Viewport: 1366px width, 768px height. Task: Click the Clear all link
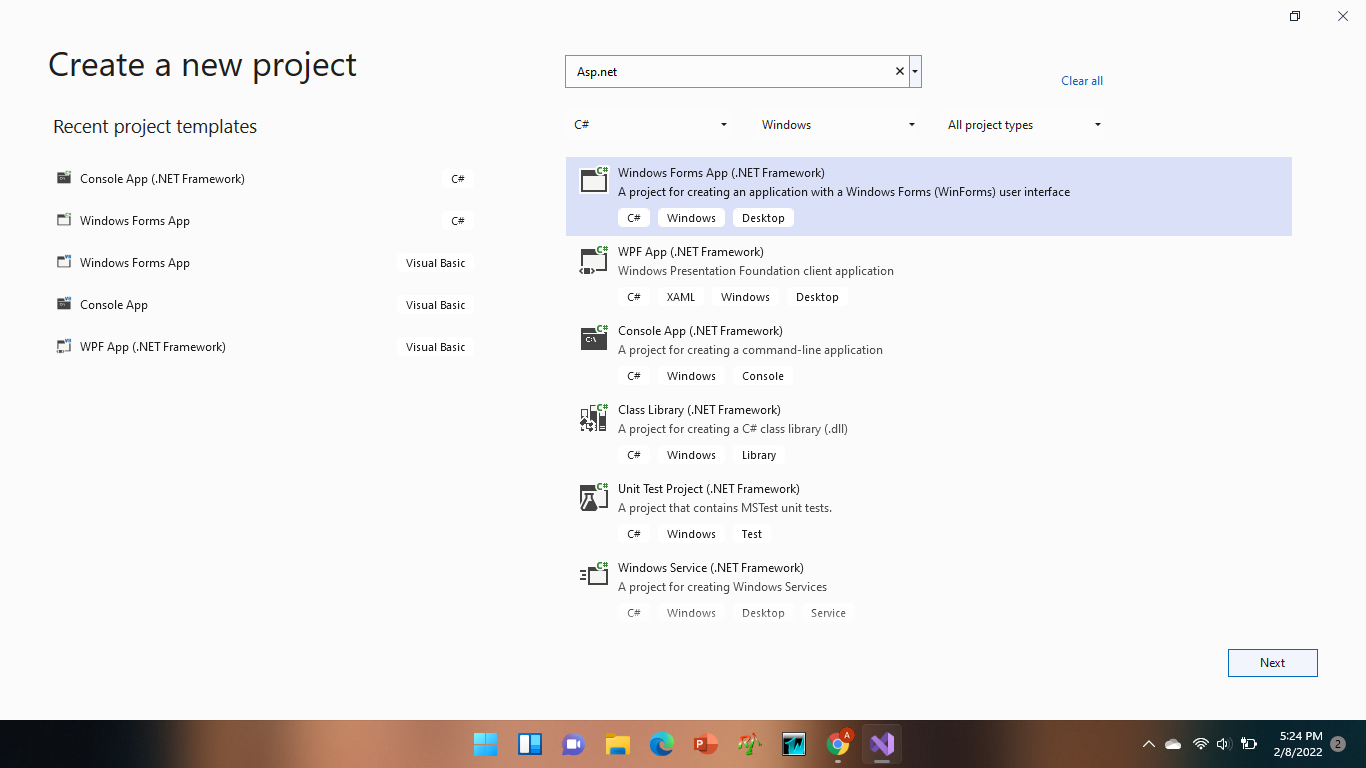pyautogui.click(x=1082, y=81)
